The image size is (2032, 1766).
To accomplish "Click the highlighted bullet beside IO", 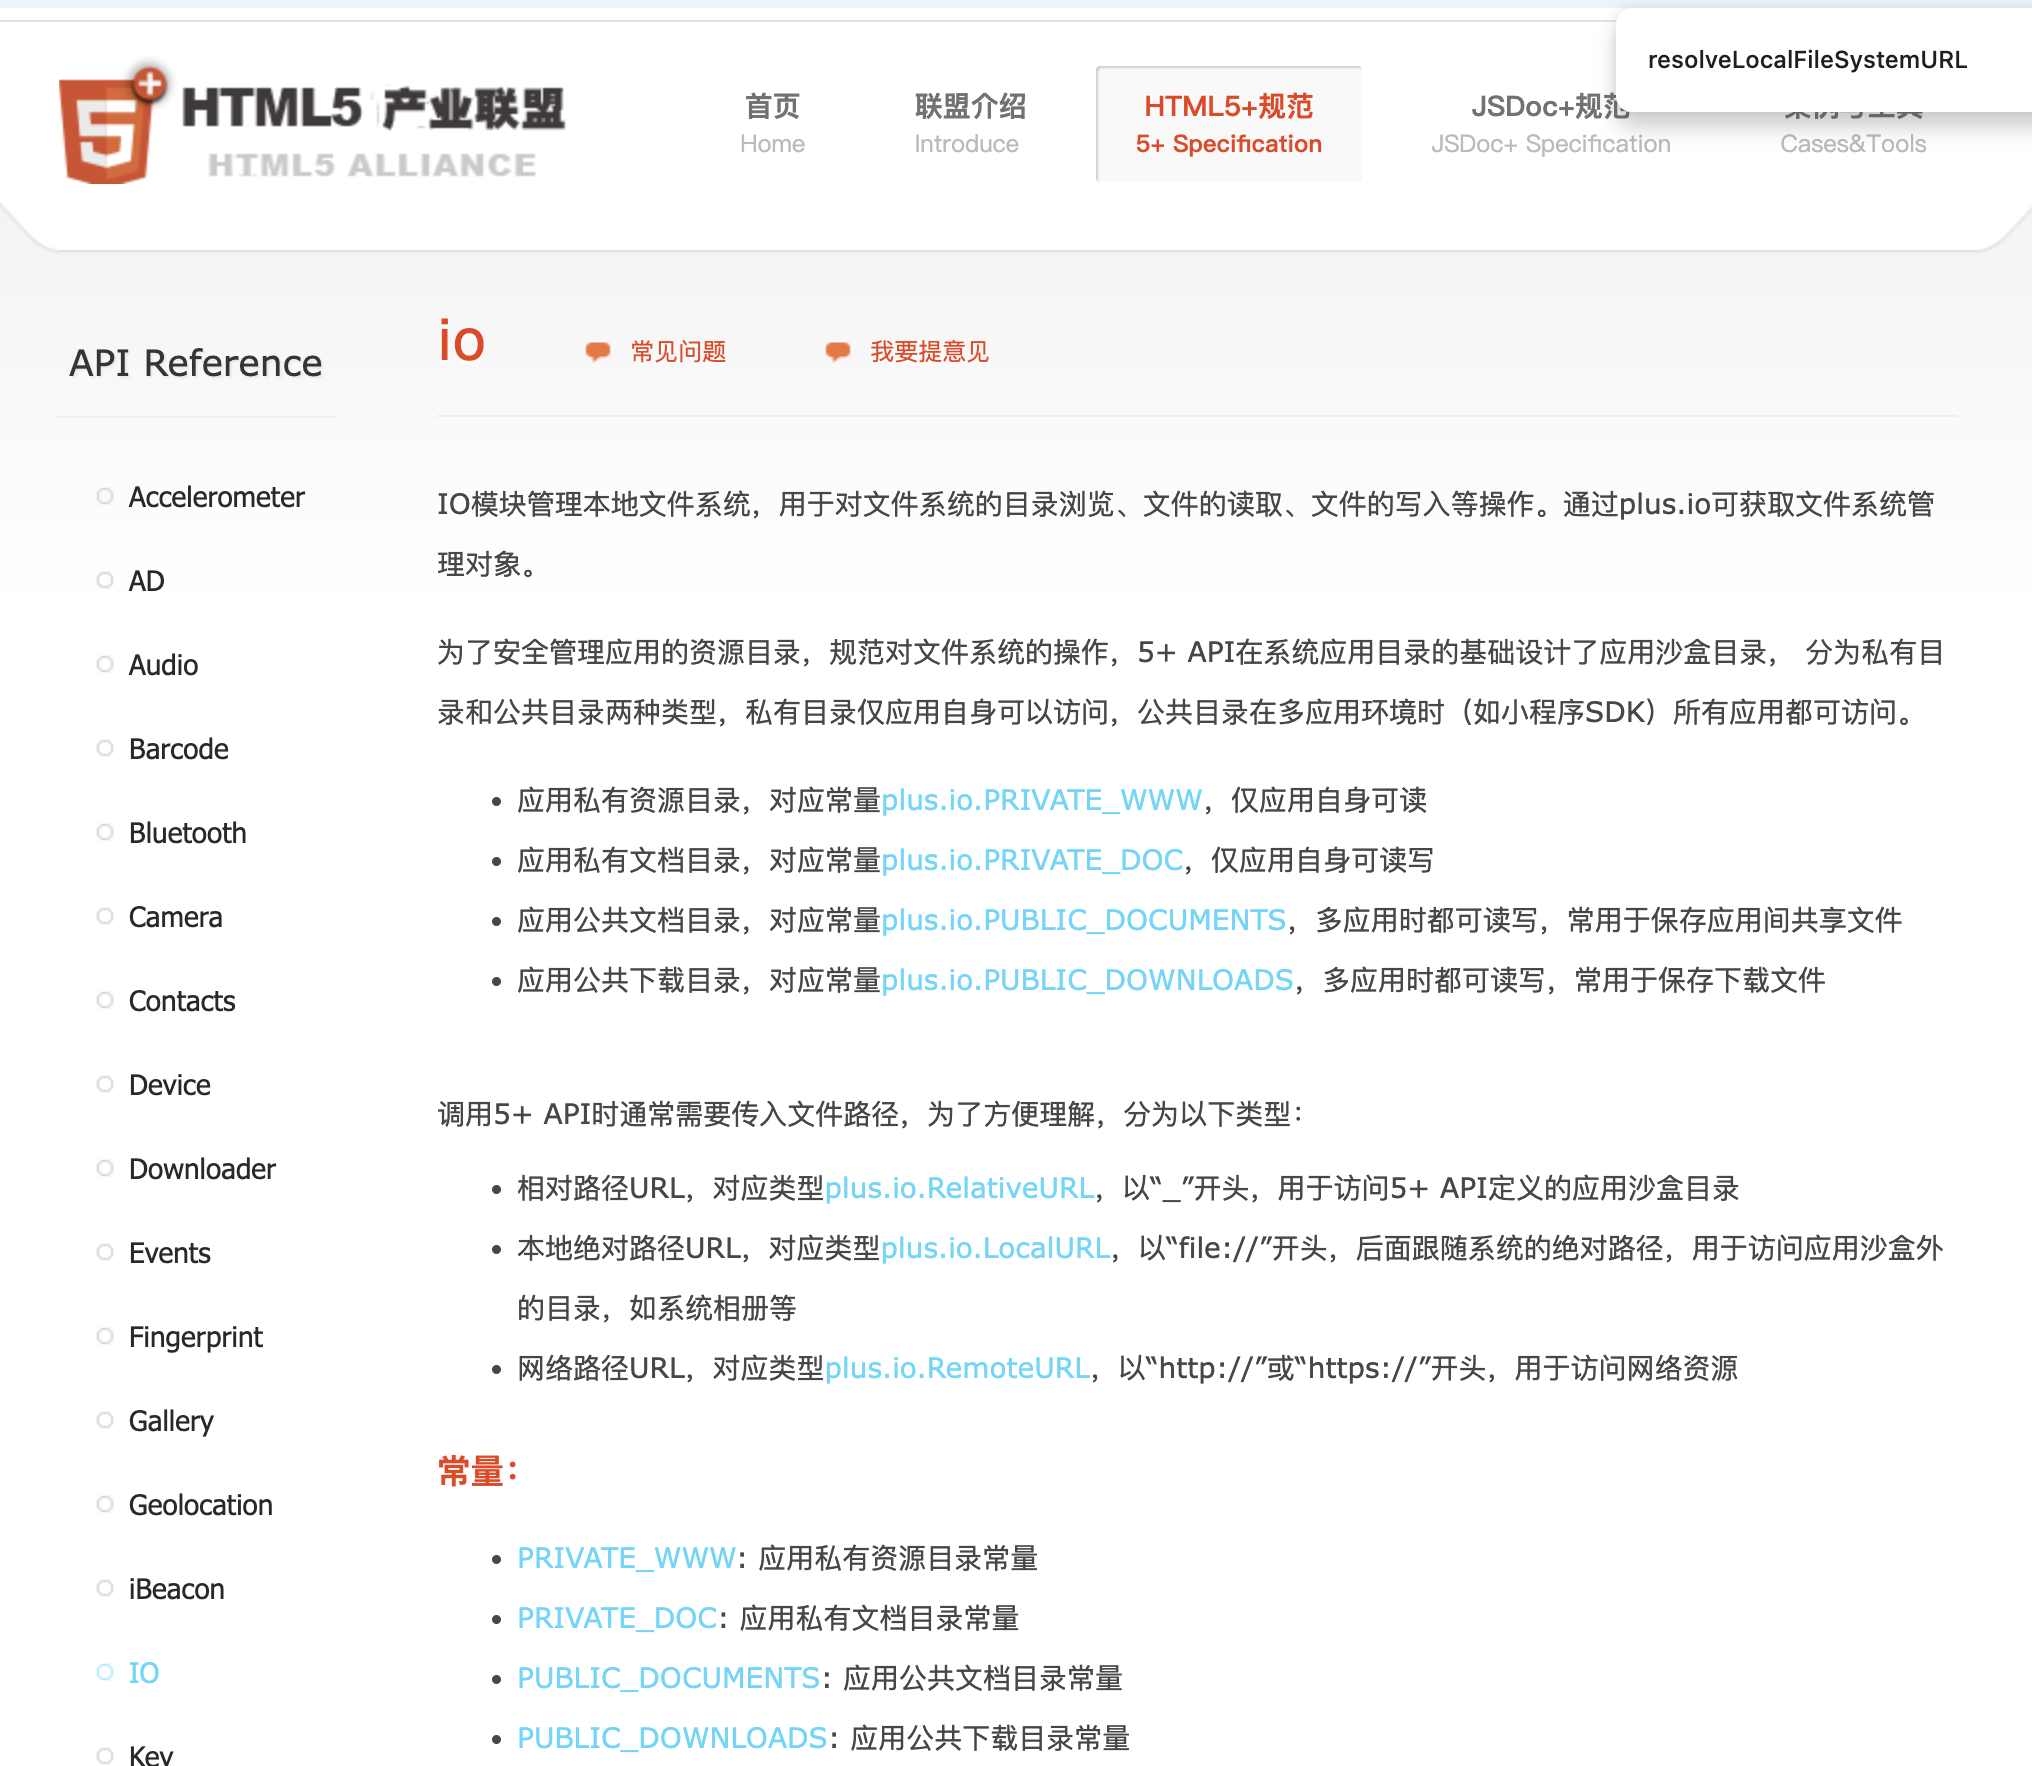I will point(105,1672).
